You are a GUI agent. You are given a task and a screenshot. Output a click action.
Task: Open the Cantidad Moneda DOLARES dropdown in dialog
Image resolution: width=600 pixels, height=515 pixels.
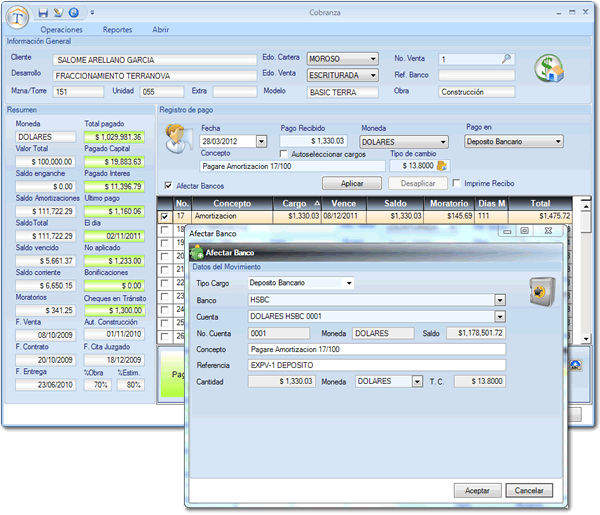(x=417, y=381)
